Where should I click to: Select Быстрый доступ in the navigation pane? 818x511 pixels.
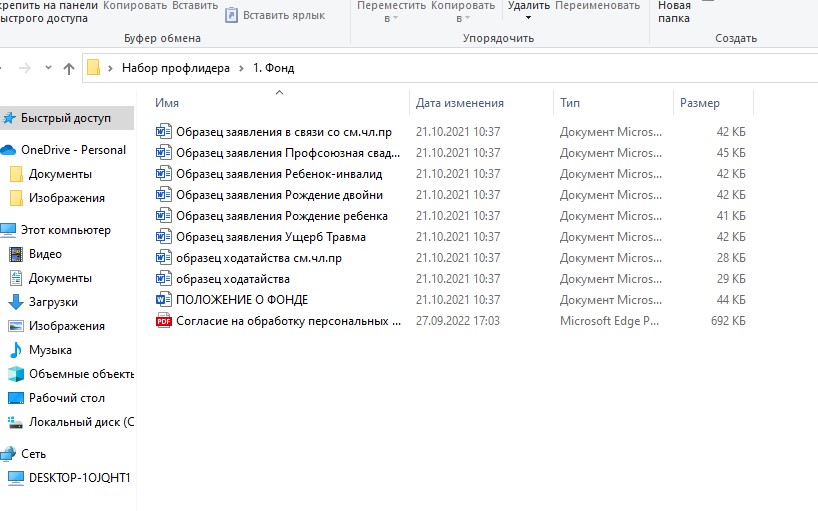click(65, 118)
